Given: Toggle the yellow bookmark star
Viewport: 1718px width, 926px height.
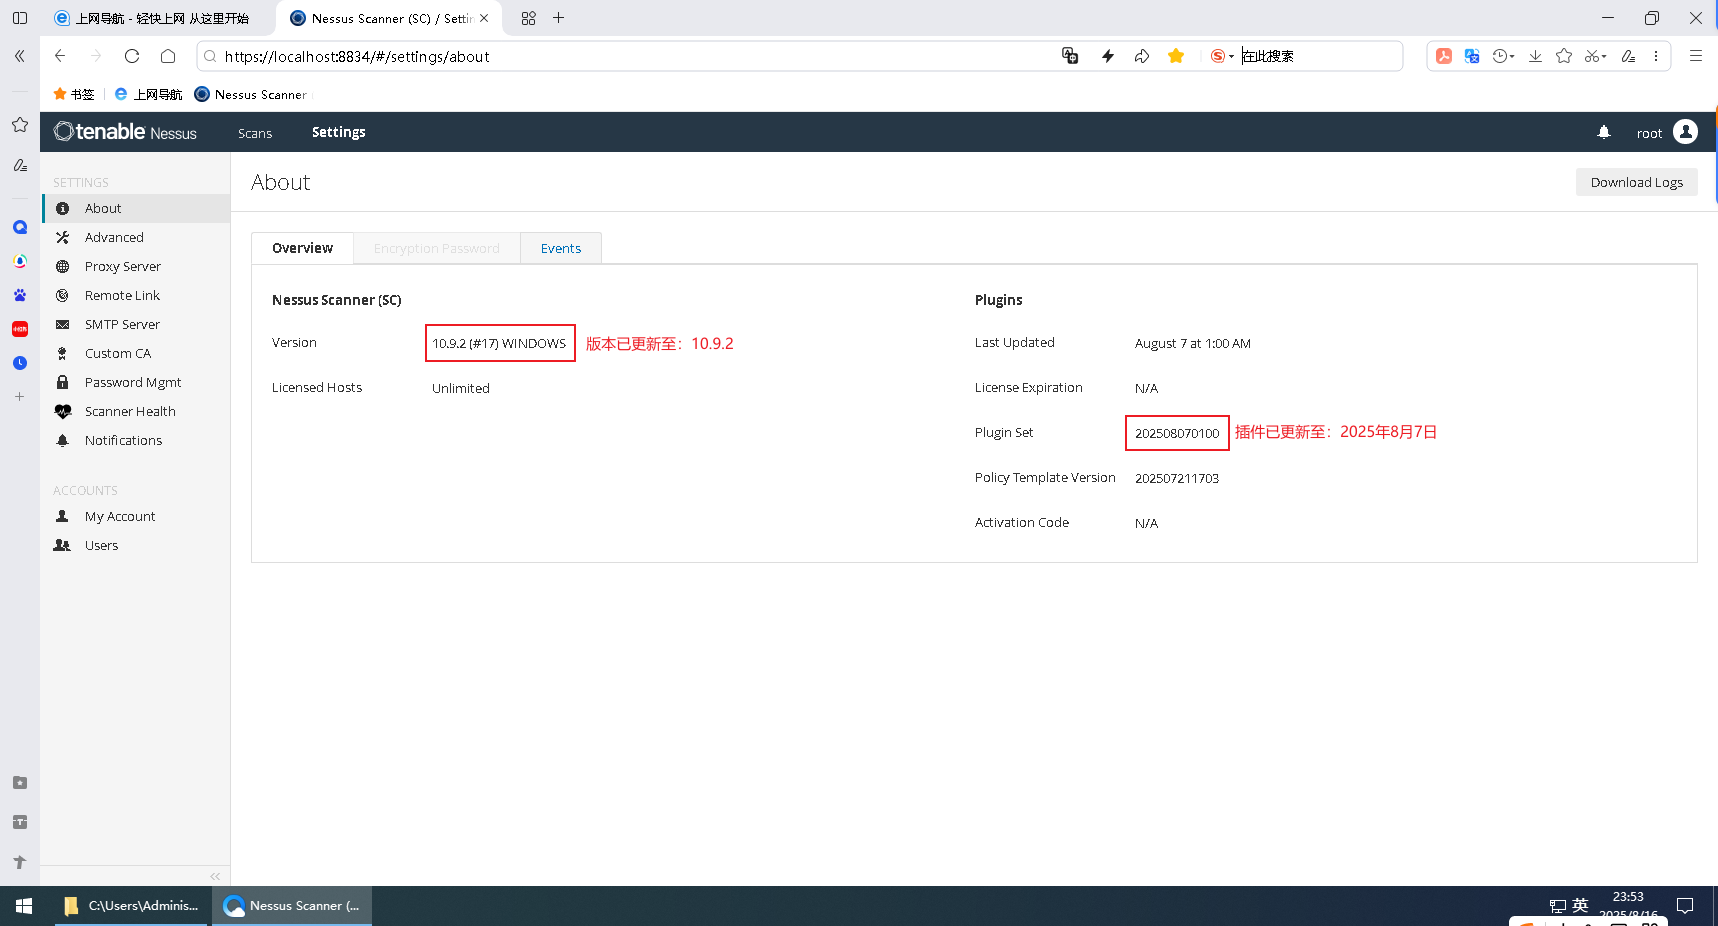Looking at the screenshot, I should (1176, 56).
